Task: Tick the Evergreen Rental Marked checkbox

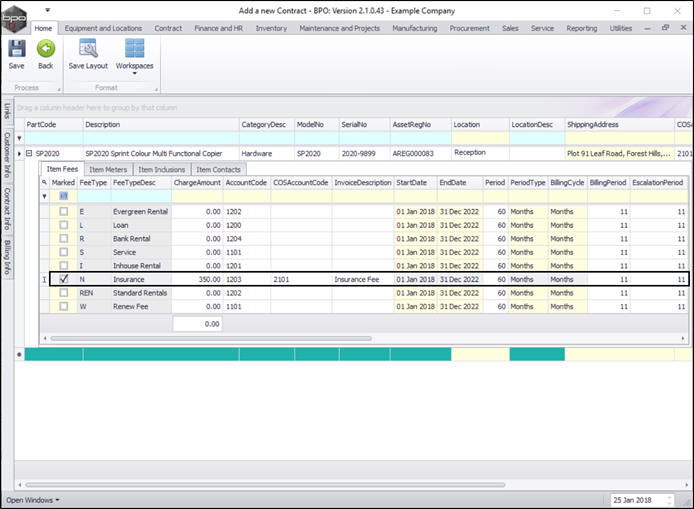Action: click(64, 212)
